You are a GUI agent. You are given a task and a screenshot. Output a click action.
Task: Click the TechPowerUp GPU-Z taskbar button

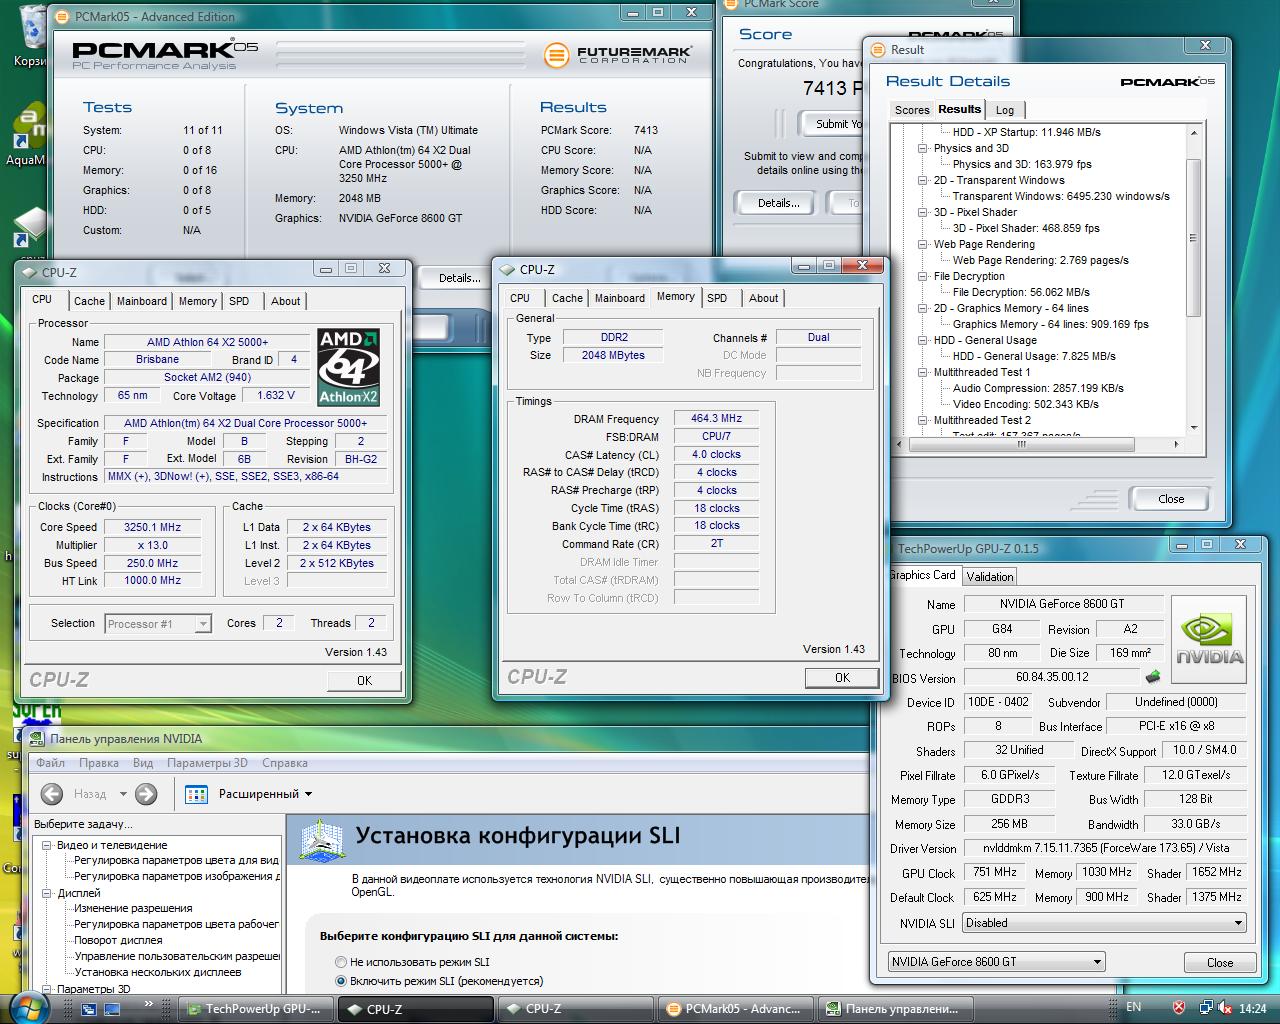255,1009
